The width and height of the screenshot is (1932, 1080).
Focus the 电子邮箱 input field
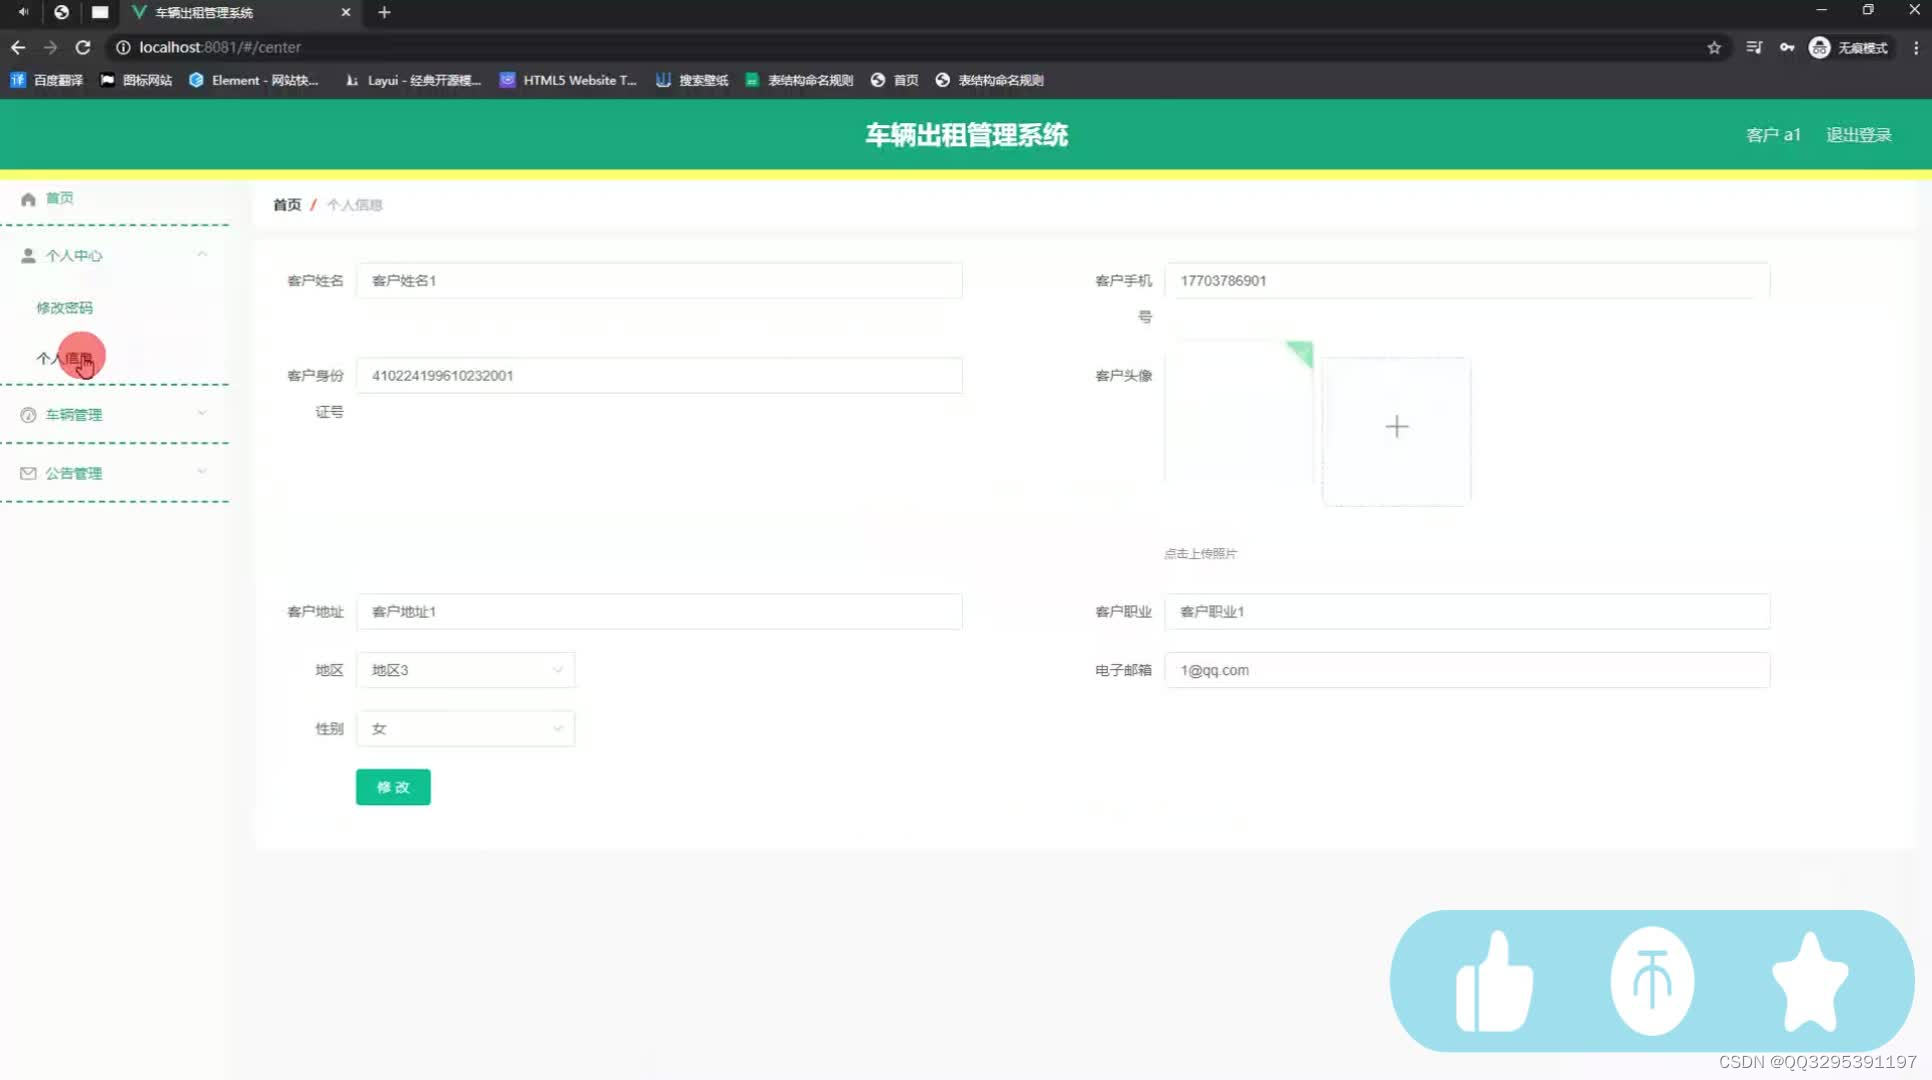point(1467,670)
